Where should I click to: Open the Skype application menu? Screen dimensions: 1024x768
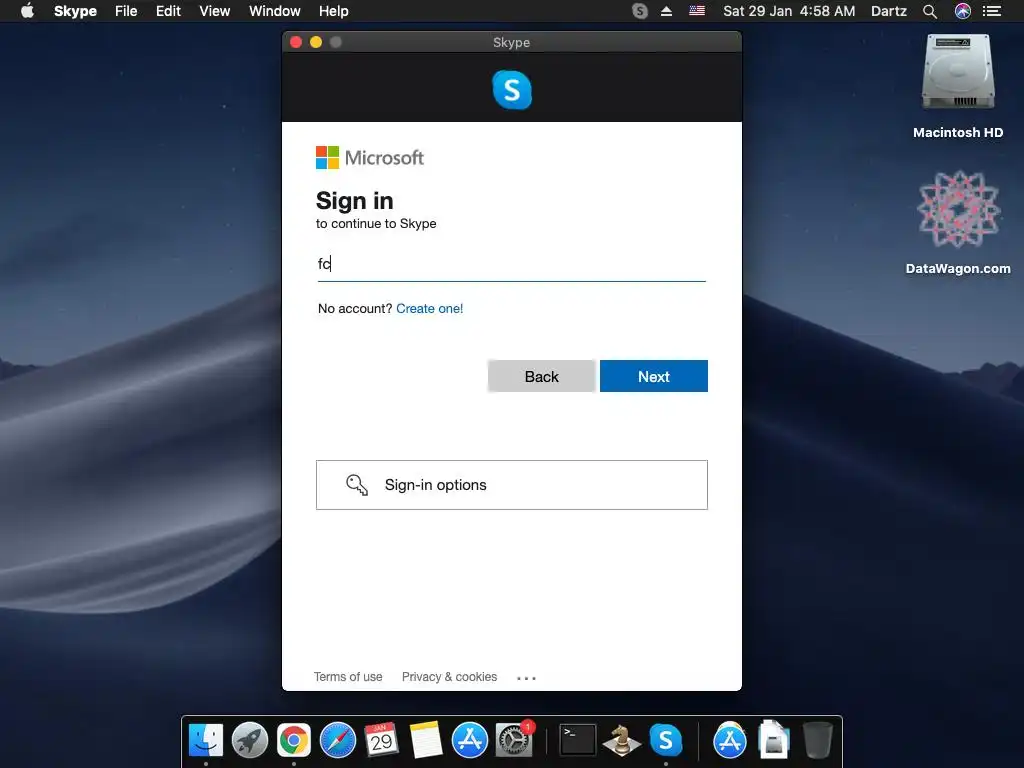[75, 11]
